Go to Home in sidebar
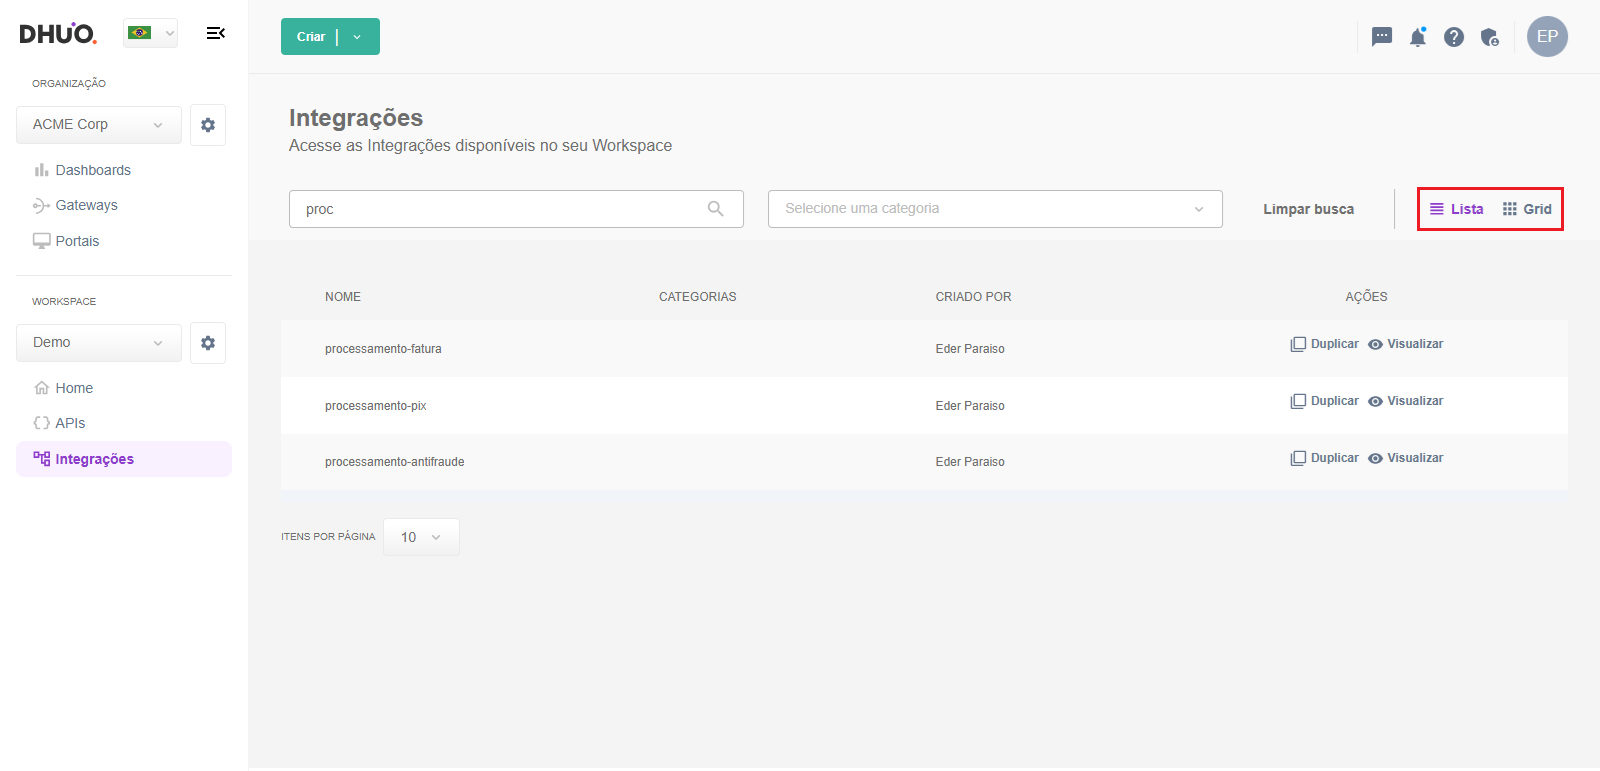1600x771 pixels. pos(64,388)
